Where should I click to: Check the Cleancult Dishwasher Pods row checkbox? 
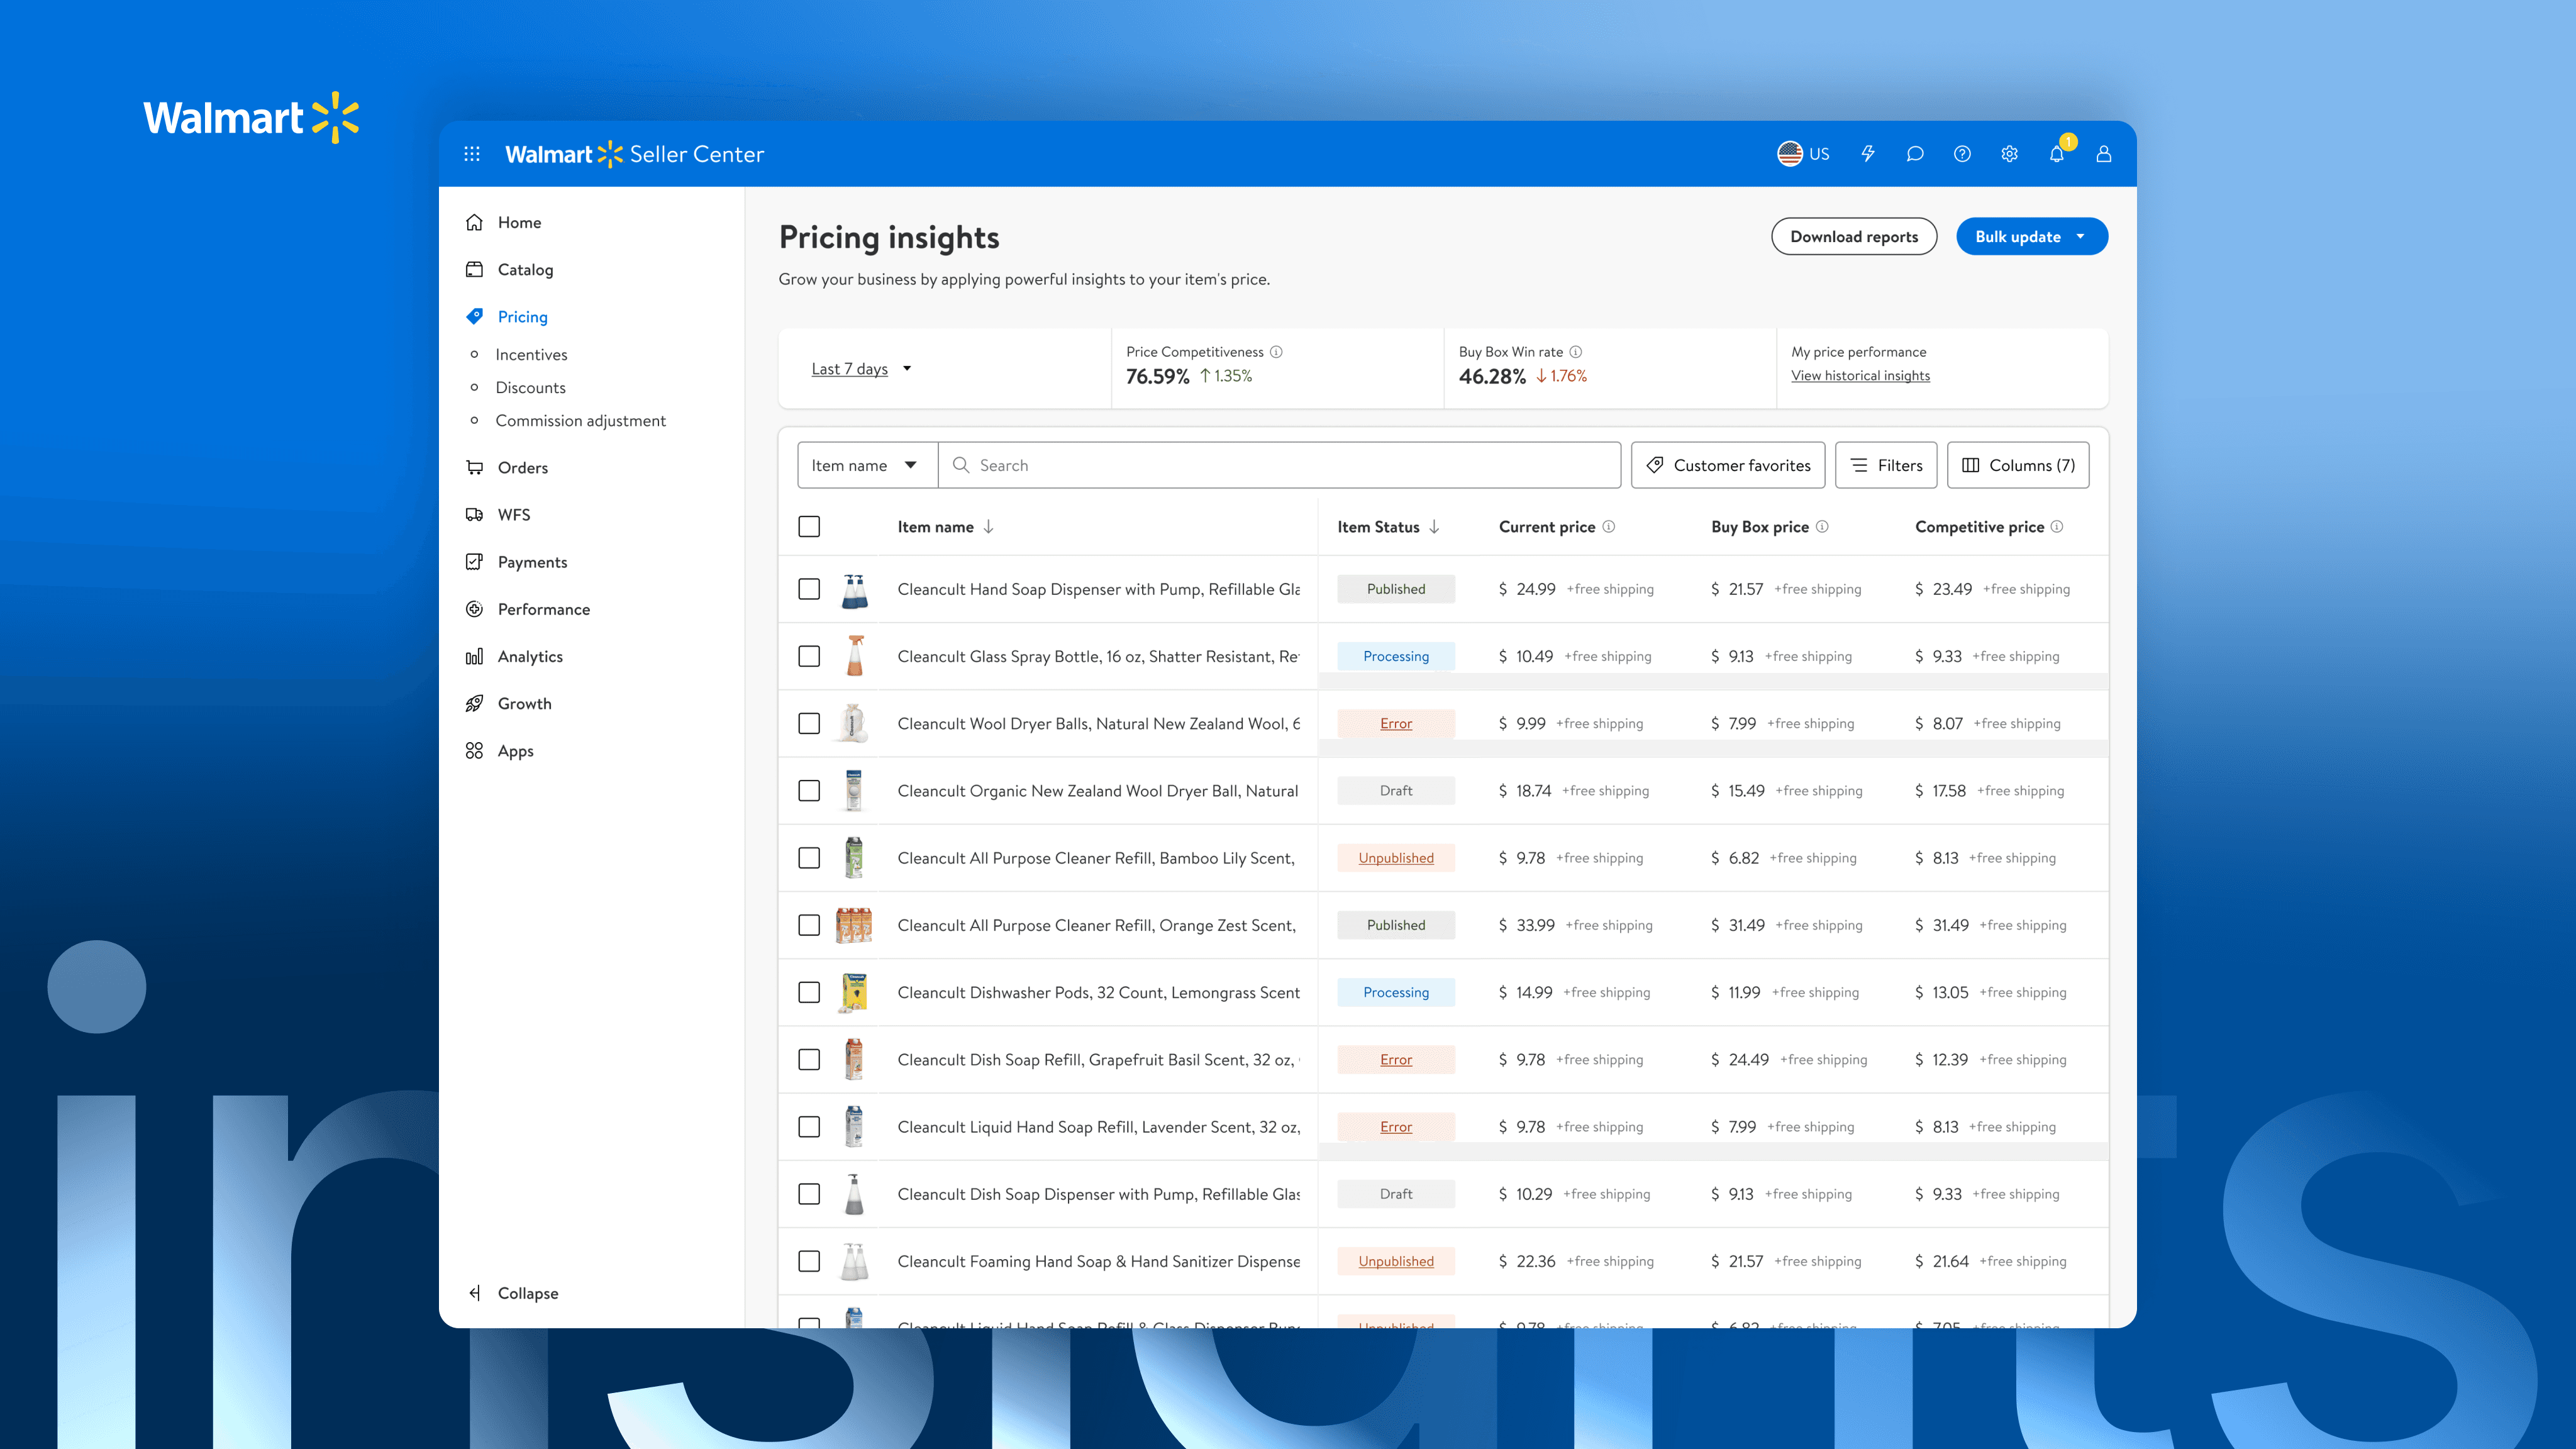pos(809,992)
